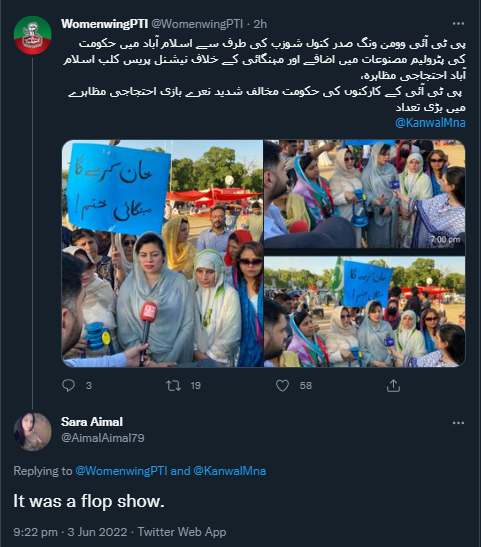The height and width of the screenshot is (547, 481).
Task: Click the @KanwalMna mention in tweet text
Action: [430, 123]
